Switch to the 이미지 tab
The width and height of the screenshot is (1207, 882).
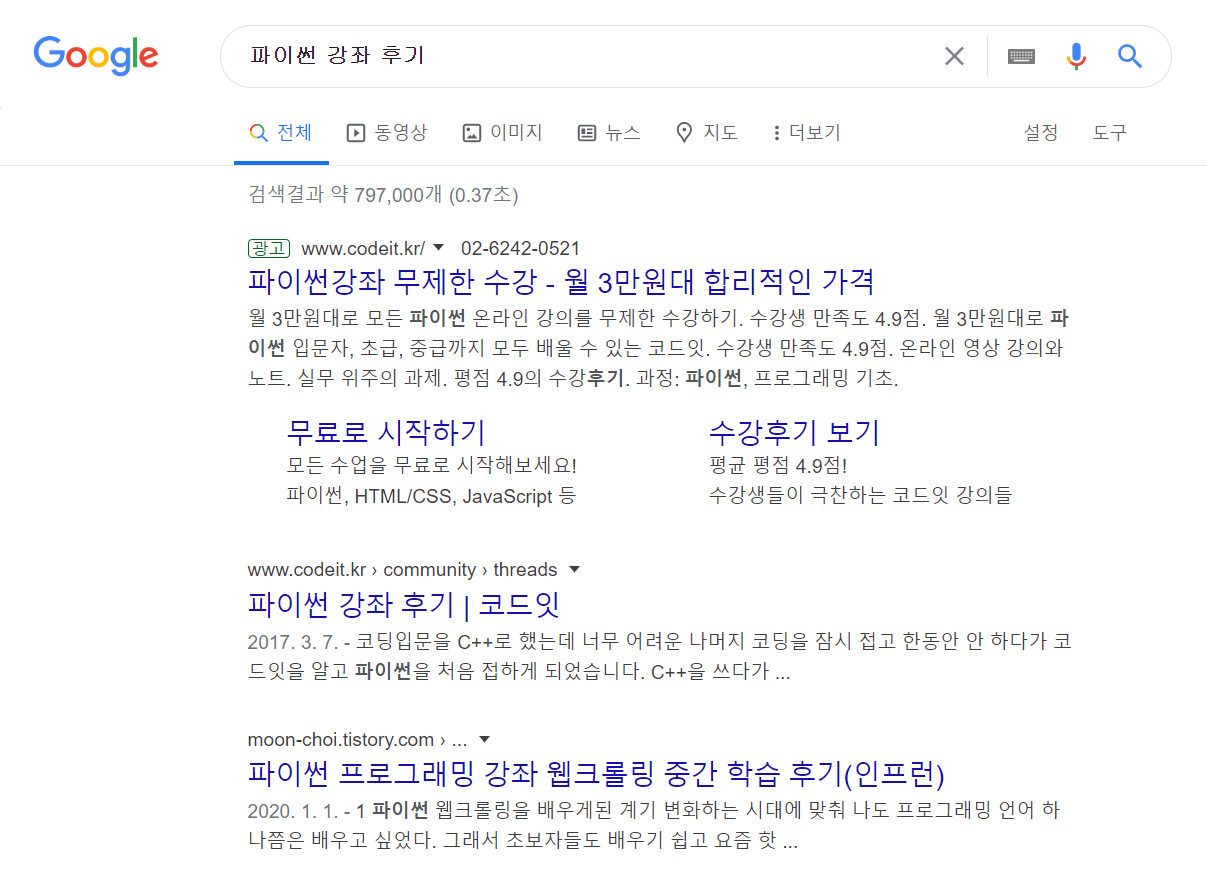[502, 133]
